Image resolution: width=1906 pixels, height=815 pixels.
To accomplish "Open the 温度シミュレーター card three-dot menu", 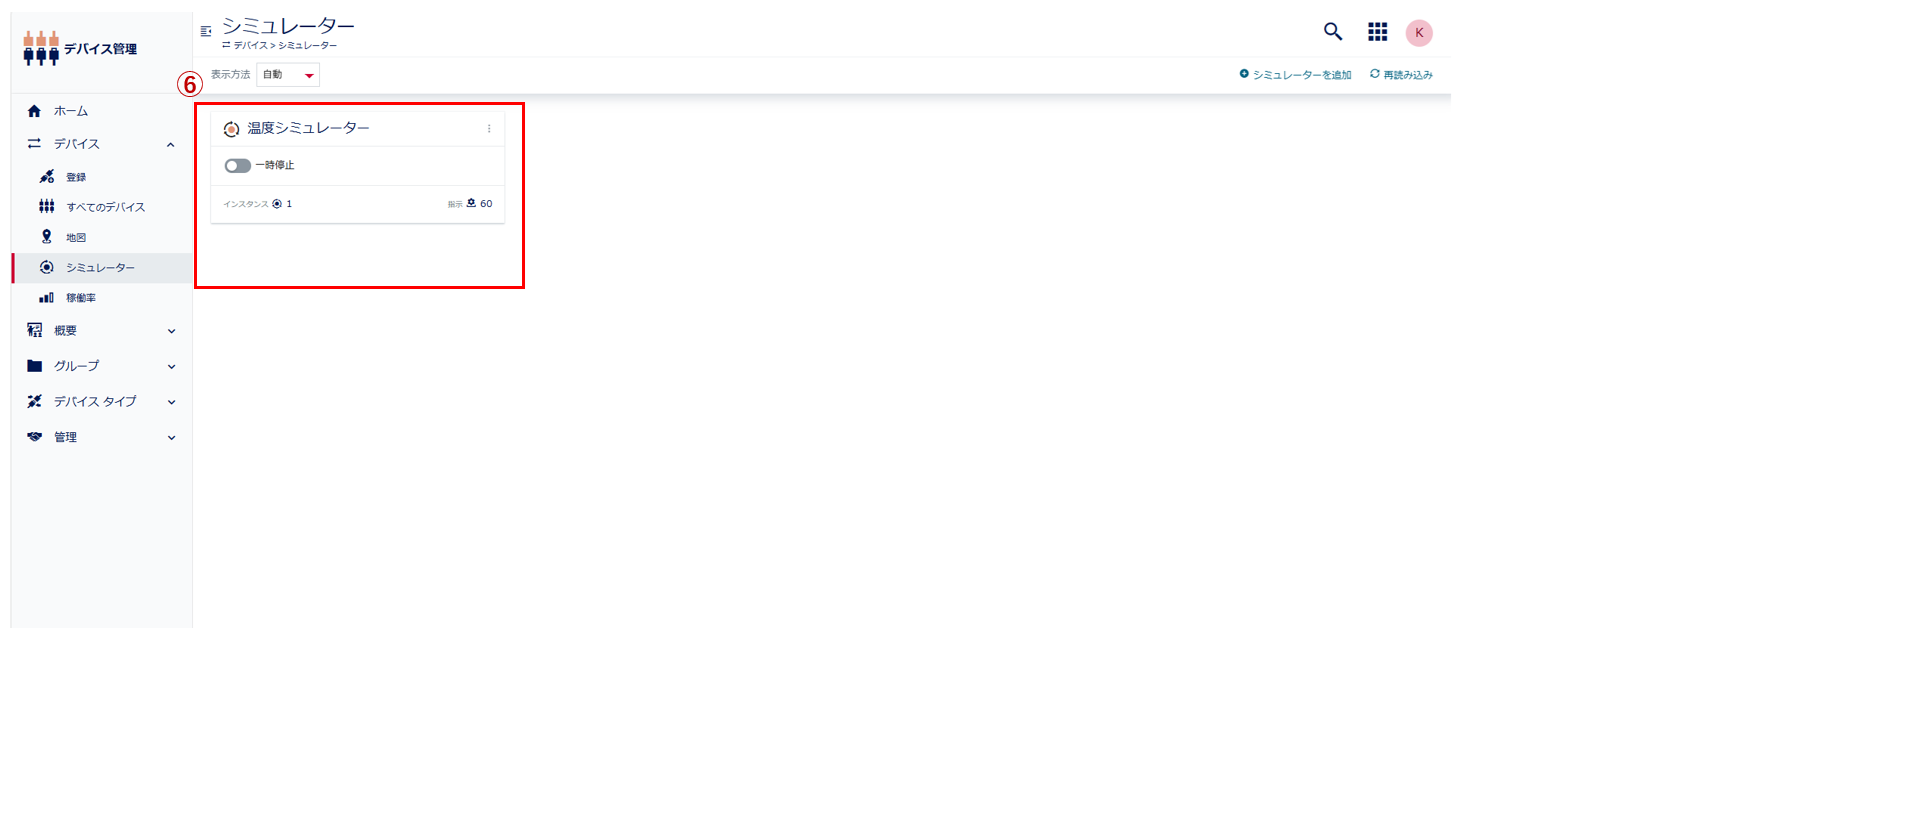I will pos(489,129).
